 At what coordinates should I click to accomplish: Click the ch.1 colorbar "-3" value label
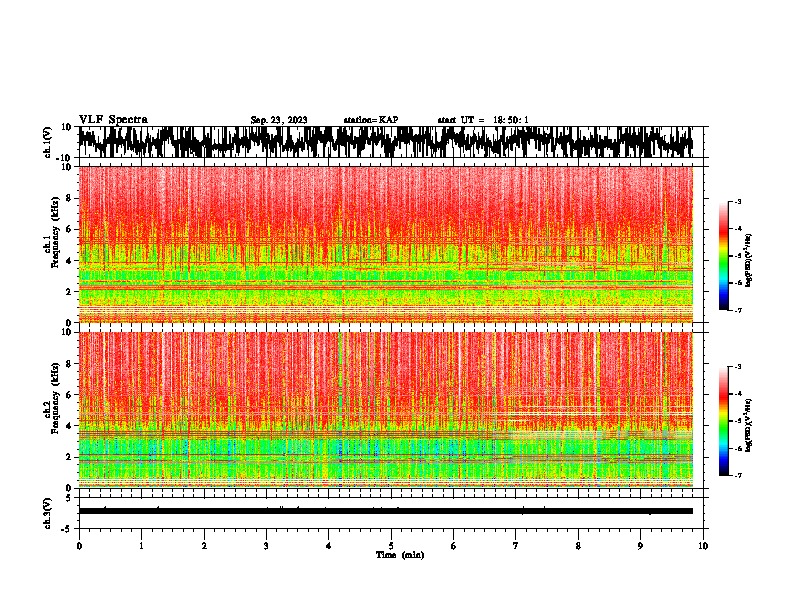click(x=737, y=201)
